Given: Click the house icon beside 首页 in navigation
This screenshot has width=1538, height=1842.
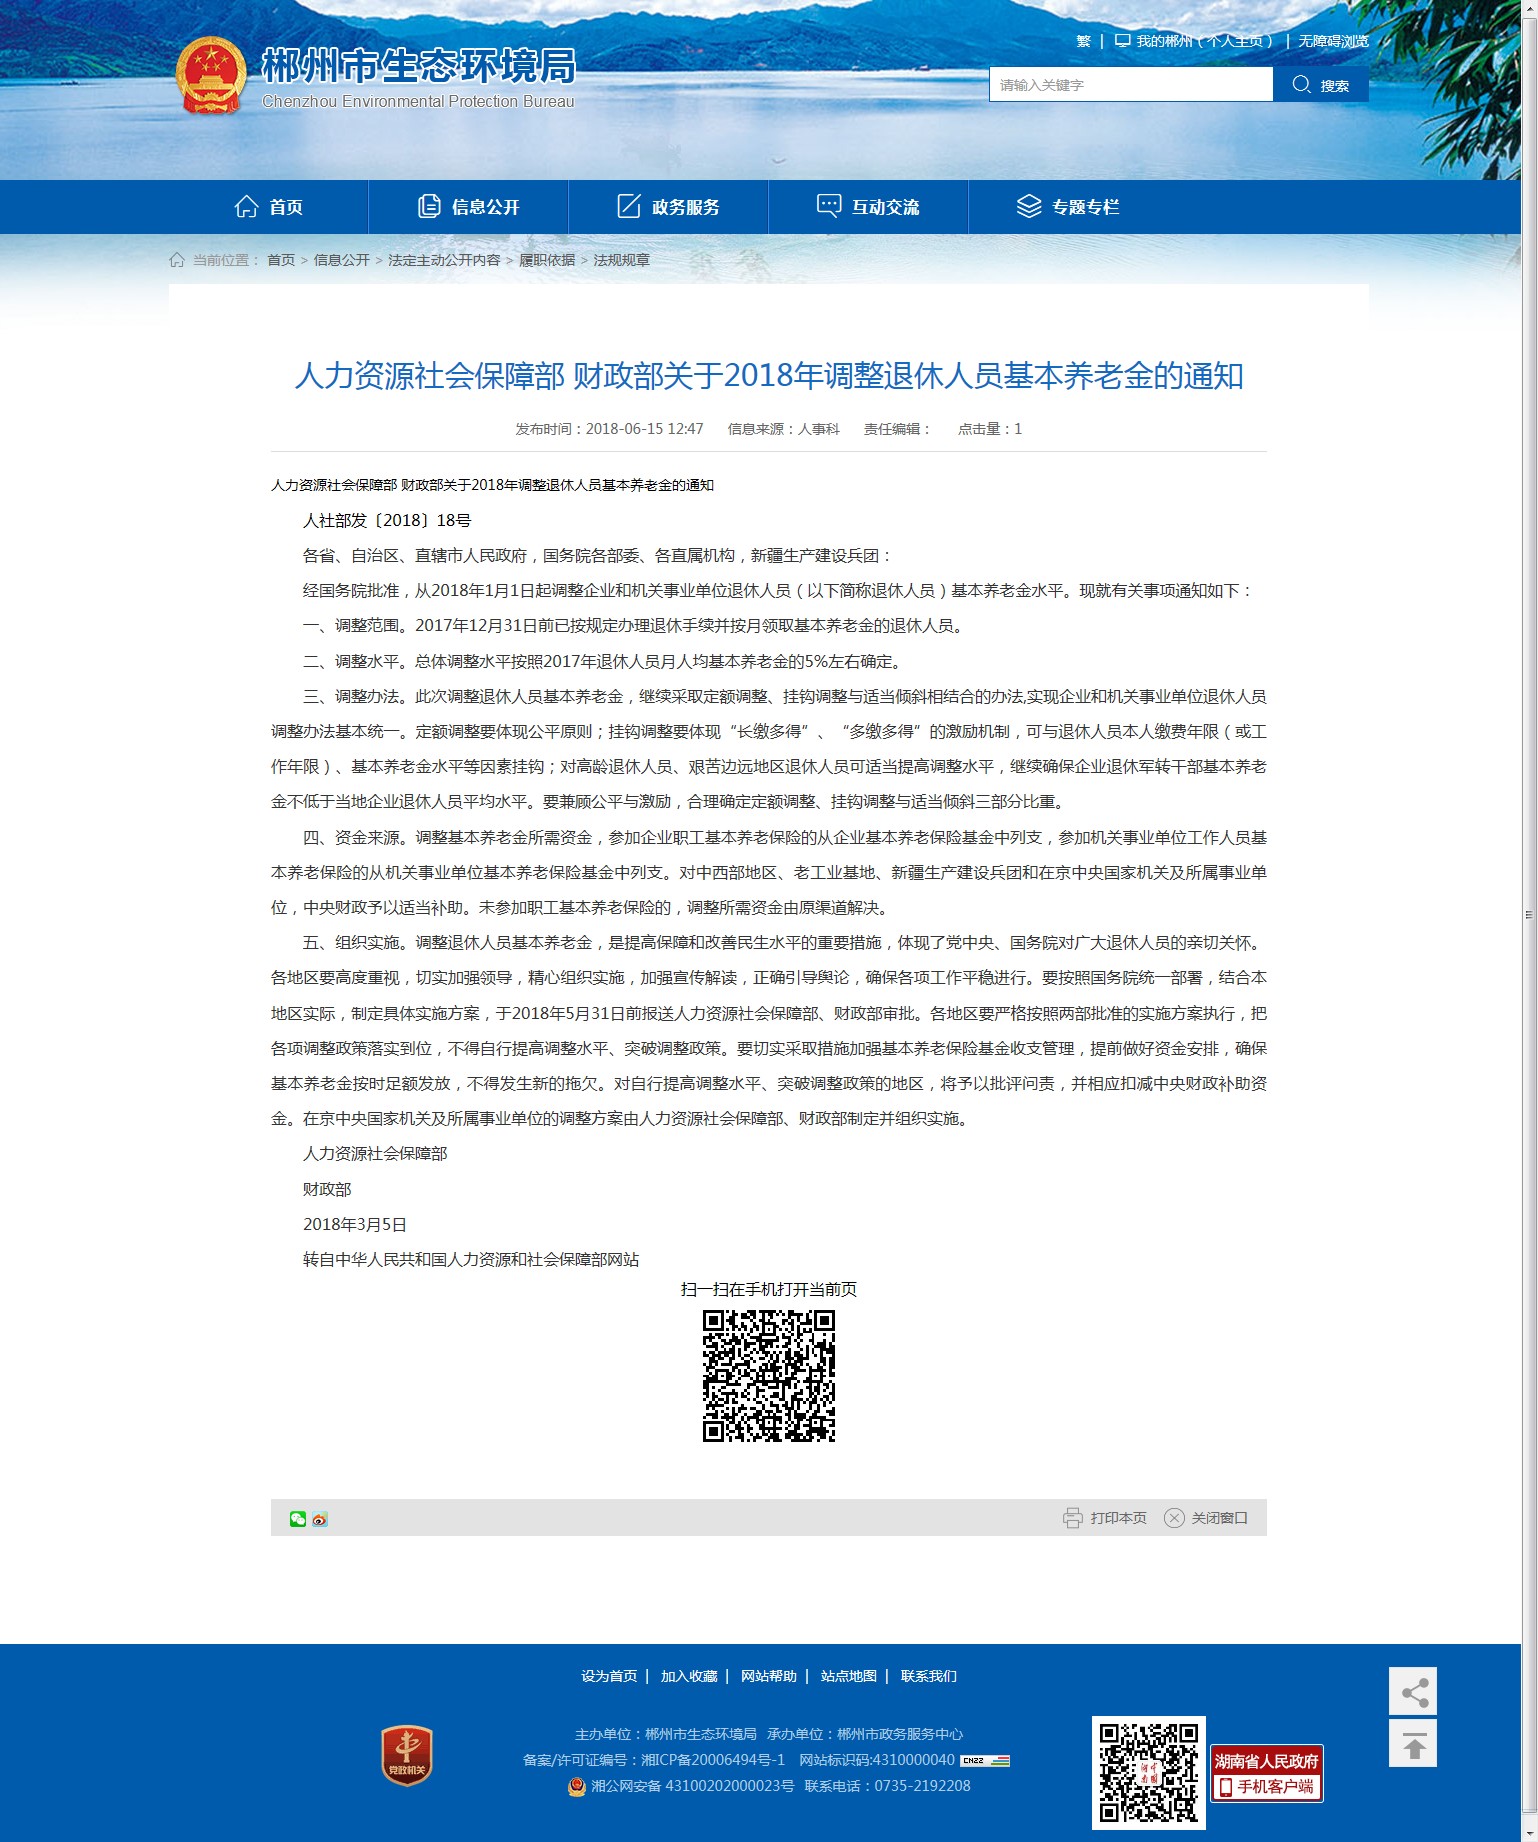Looking at the screenshot, I should click(246, 206).
